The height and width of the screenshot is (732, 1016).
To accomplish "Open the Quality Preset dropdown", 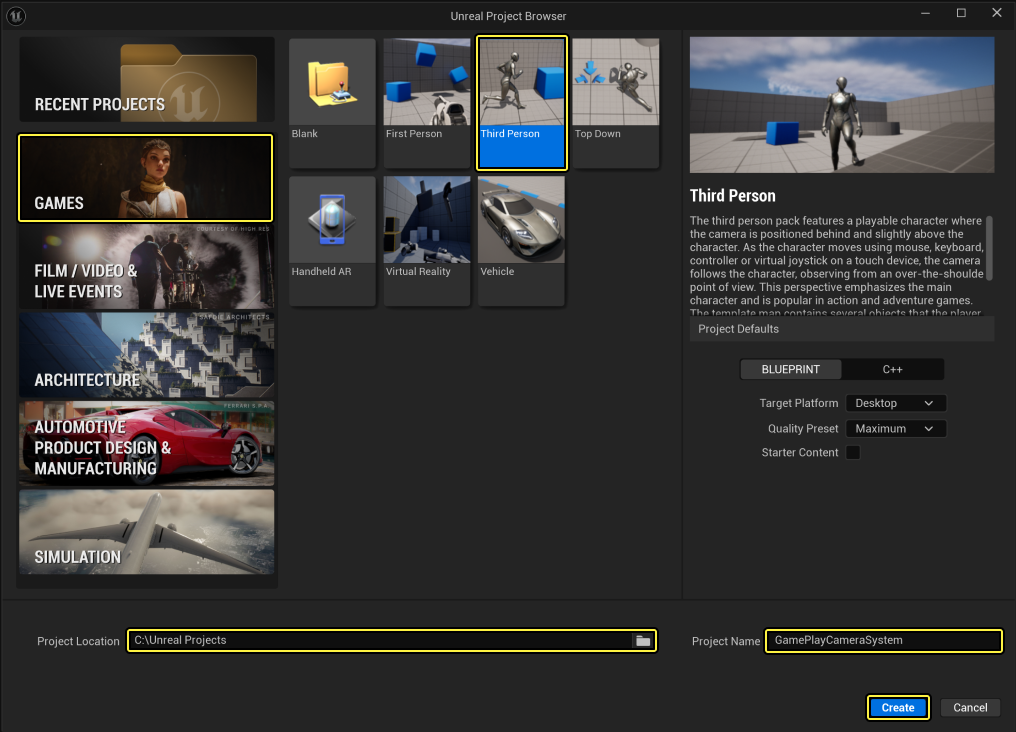I will pos(895,428).
